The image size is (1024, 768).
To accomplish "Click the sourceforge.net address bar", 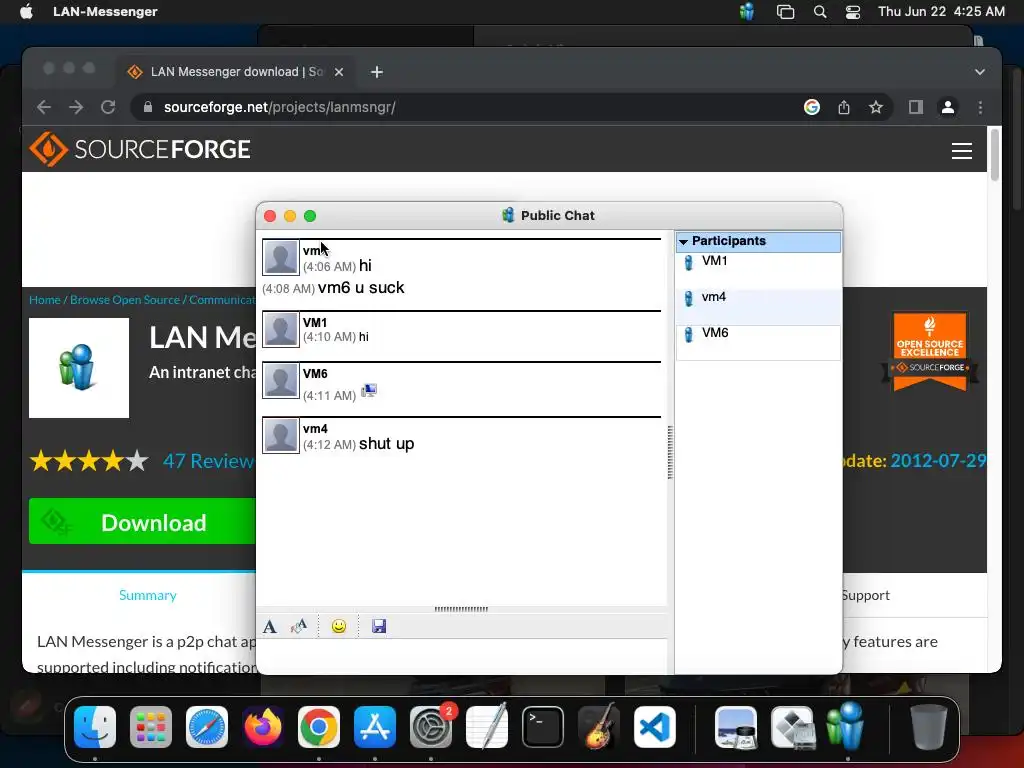I will pos(457,107).
